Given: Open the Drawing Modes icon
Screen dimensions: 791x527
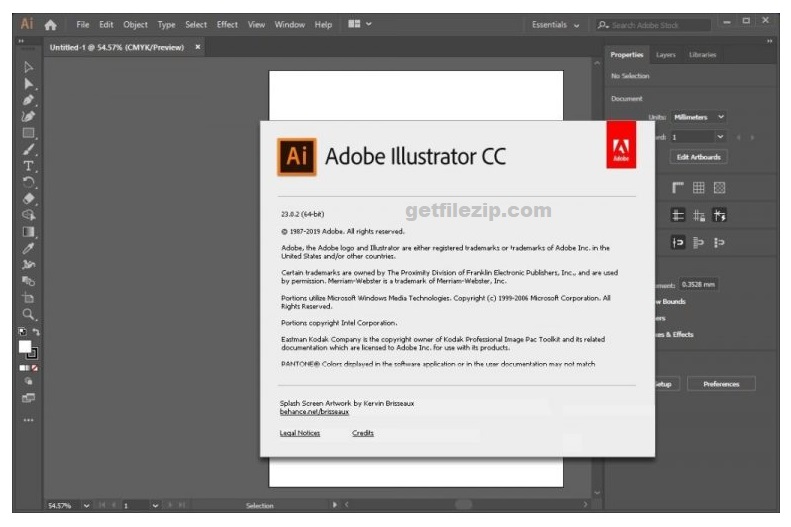Looking at the screenshot, I should point(28,382).
